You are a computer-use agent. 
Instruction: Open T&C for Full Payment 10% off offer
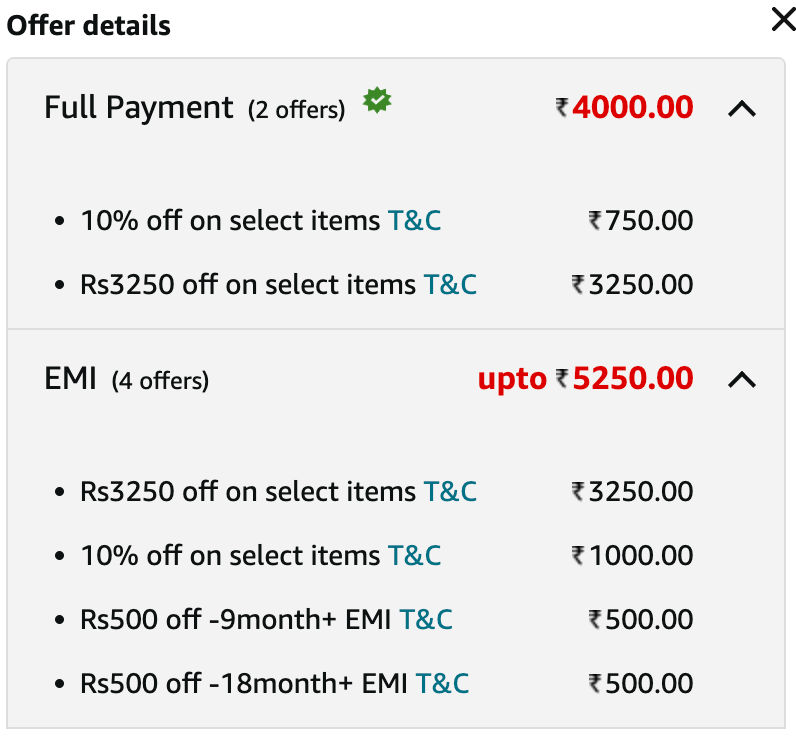coord(414,221)
